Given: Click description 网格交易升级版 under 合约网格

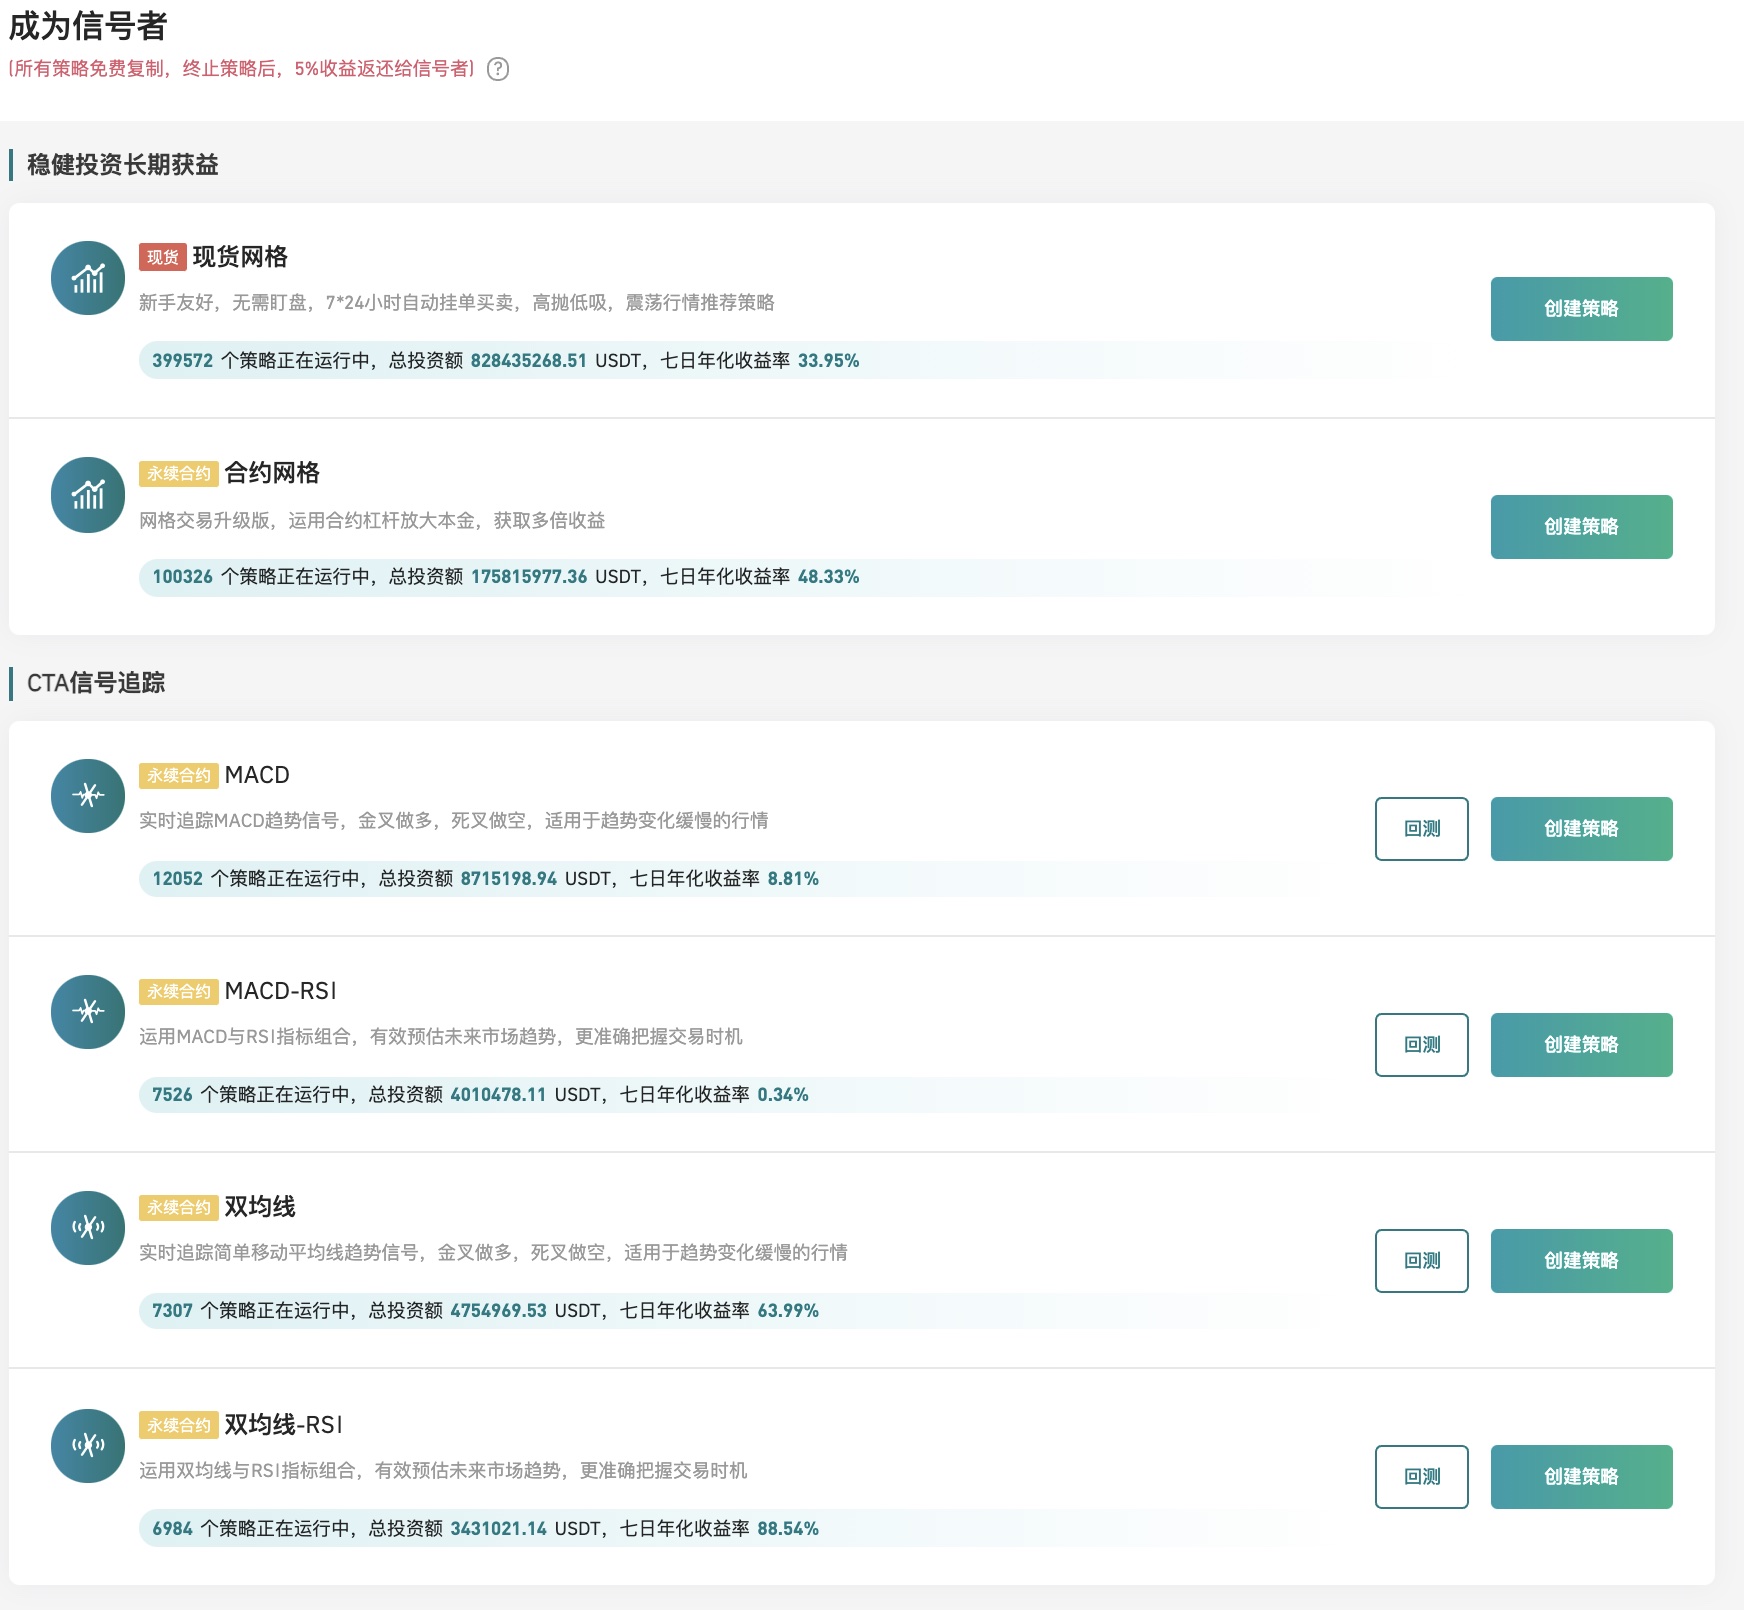Looking at the screenshot, I should tap(372, 521).
